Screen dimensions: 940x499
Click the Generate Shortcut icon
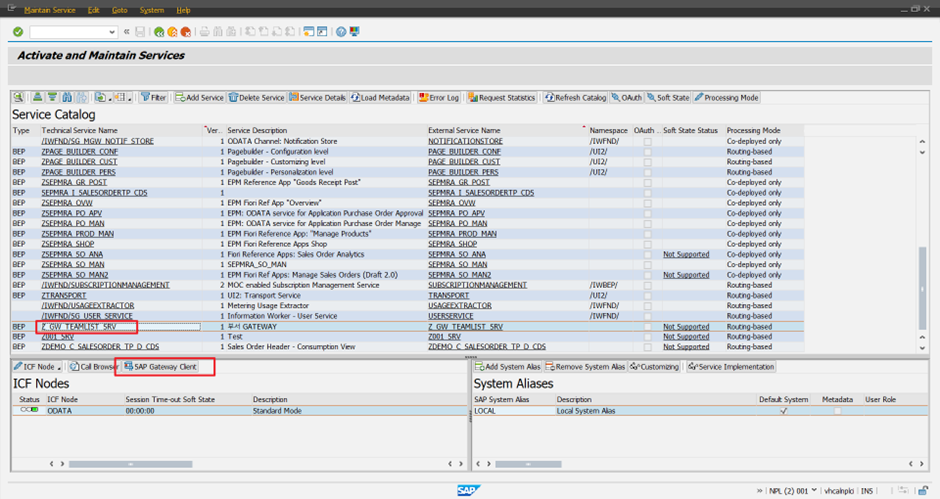(322, 32)
